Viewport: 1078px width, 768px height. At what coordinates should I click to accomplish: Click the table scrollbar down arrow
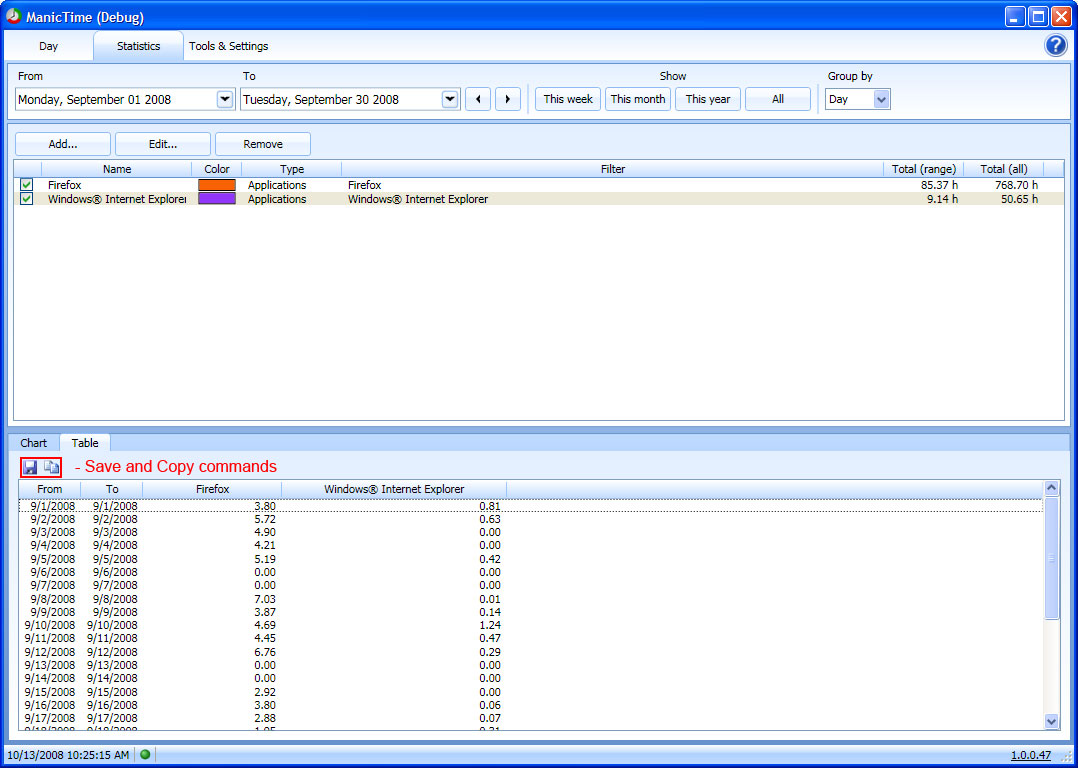click(x=1051, y=721)
